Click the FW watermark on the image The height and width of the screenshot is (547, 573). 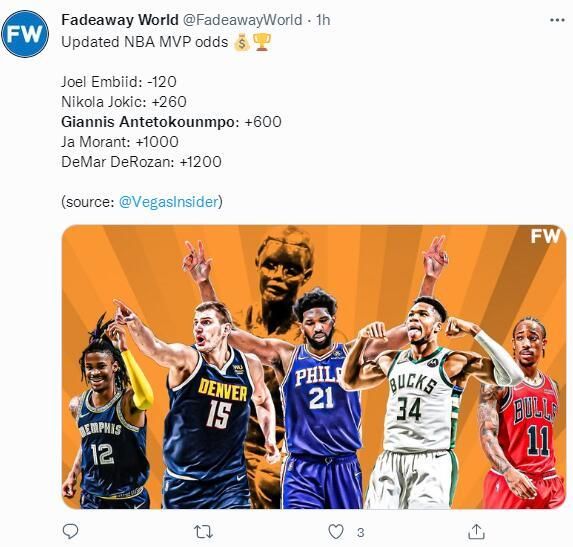545,236
